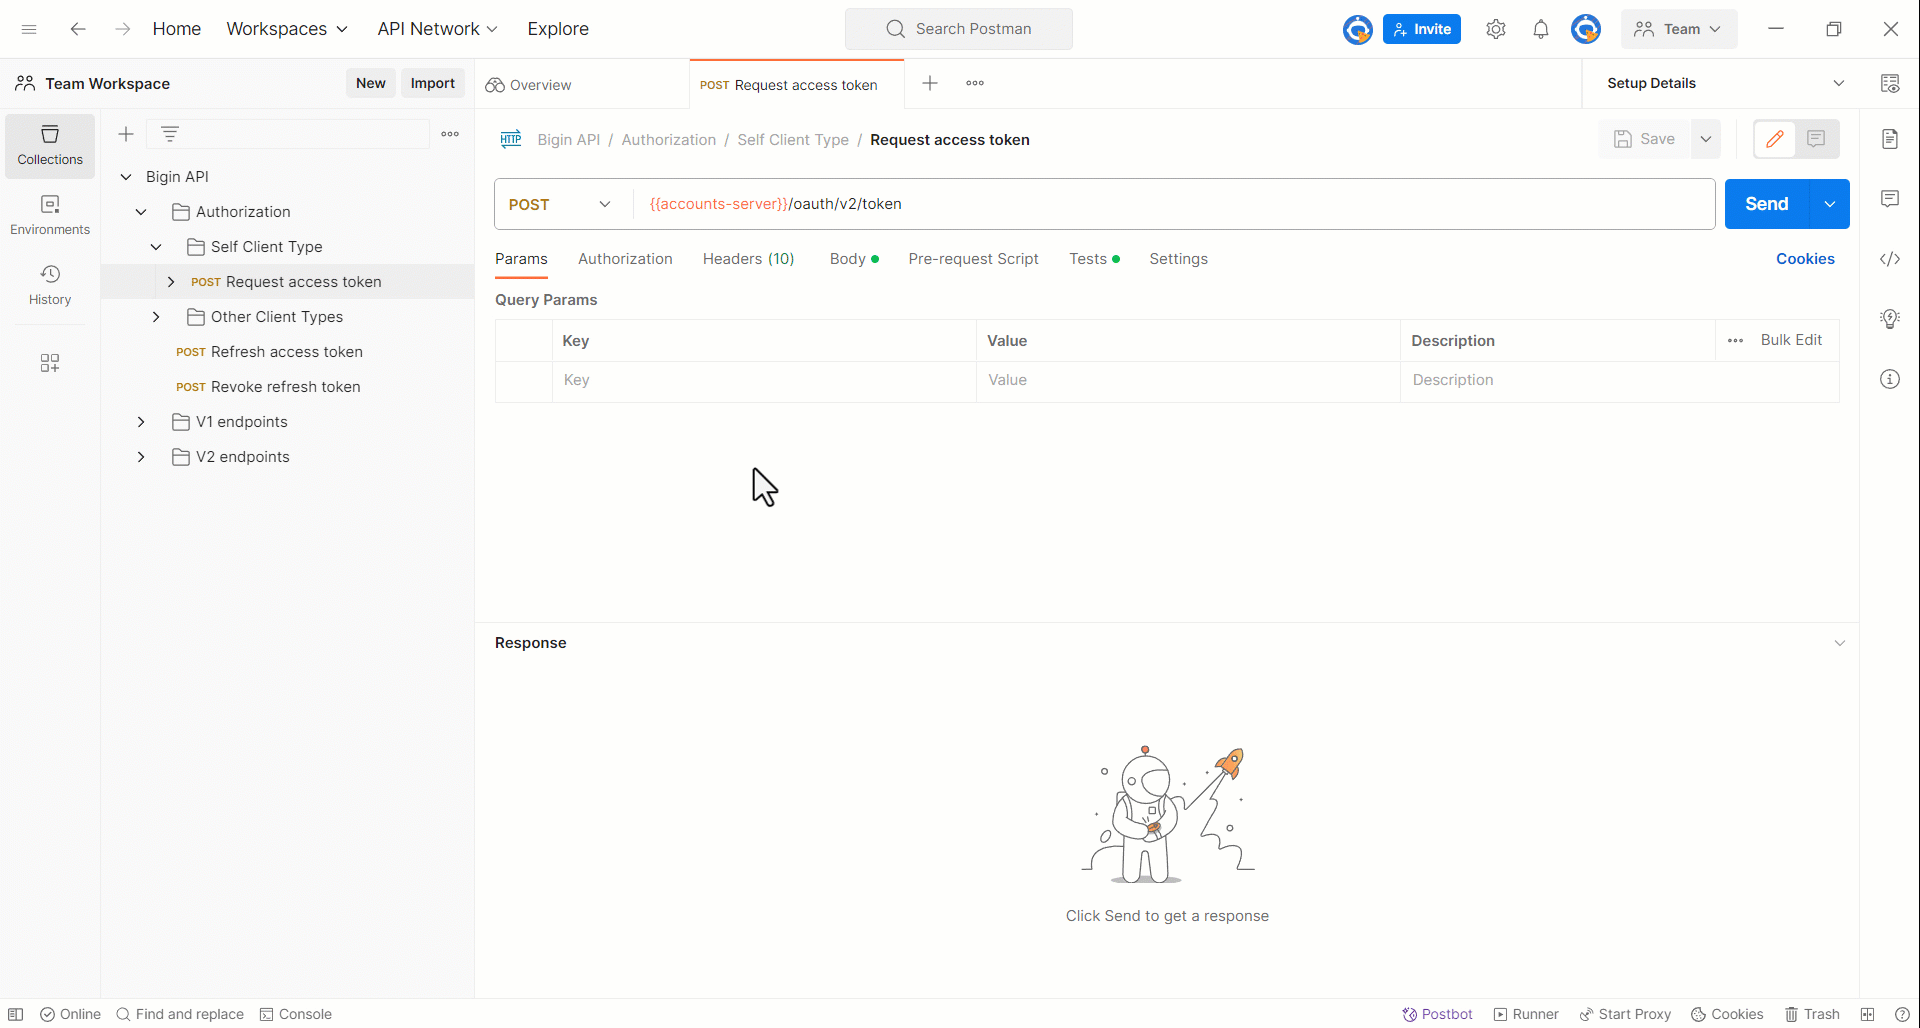
Task: Toggle the Pretty docs view next to pencil
Action: [x=1817, y=139]
